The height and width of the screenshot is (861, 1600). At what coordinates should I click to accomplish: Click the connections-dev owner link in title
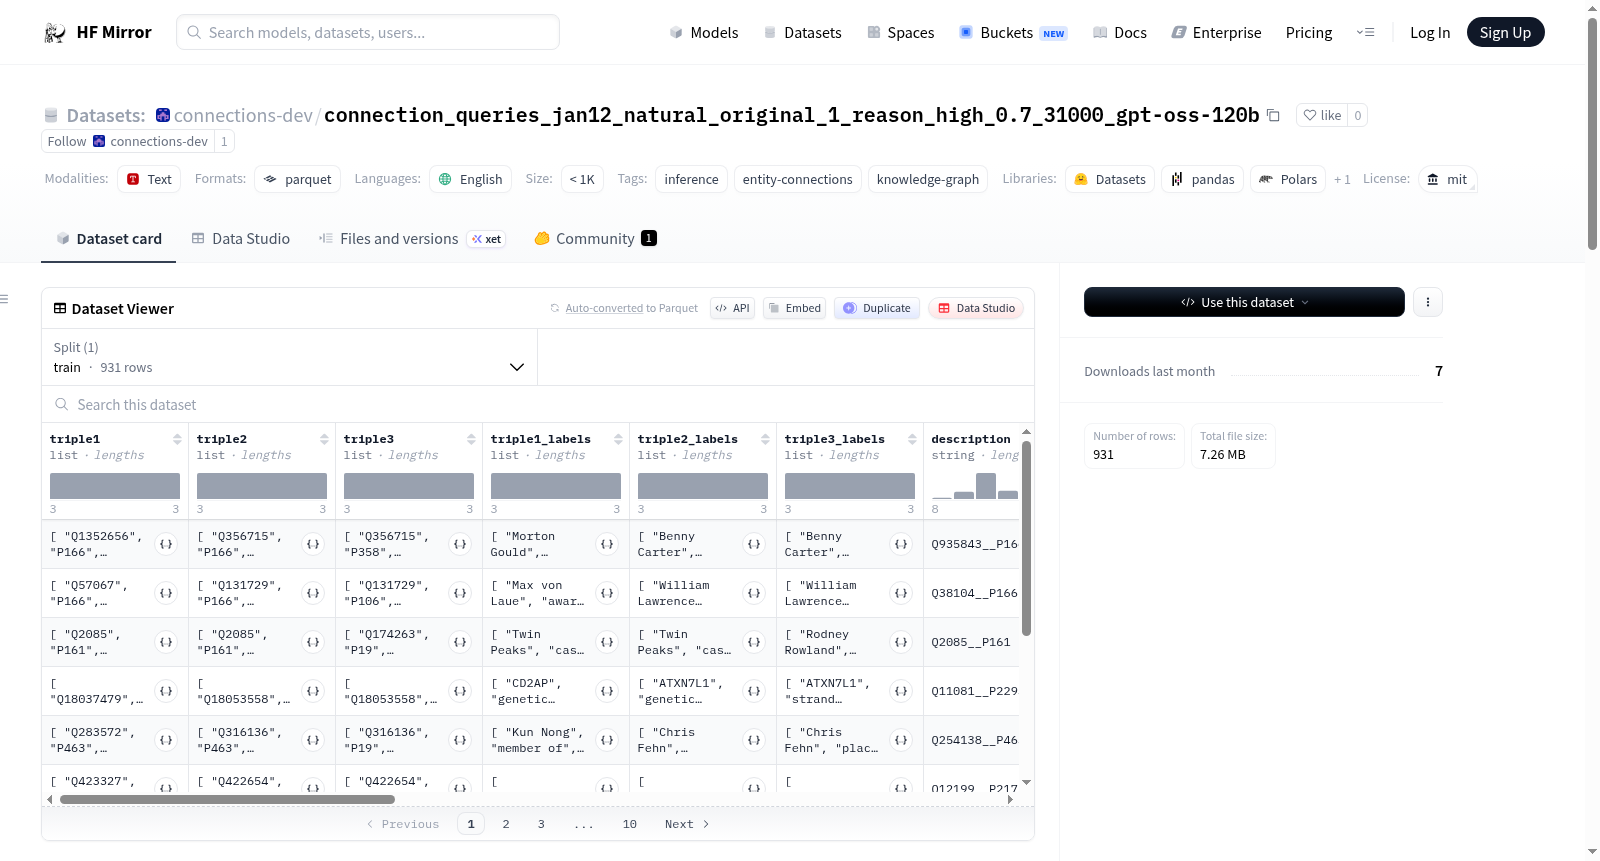pos(243,115)
